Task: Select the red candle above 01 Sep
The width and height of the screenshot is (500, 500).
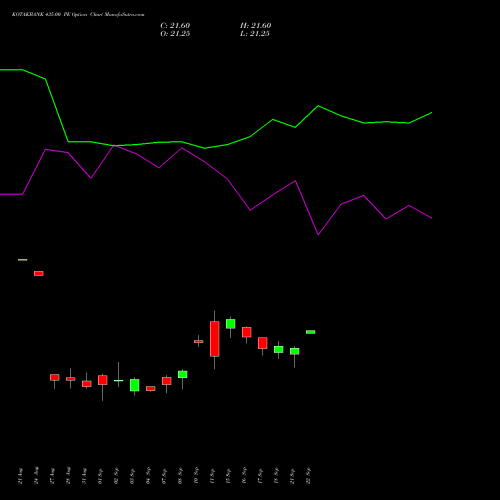Action: tap(103, 380)
